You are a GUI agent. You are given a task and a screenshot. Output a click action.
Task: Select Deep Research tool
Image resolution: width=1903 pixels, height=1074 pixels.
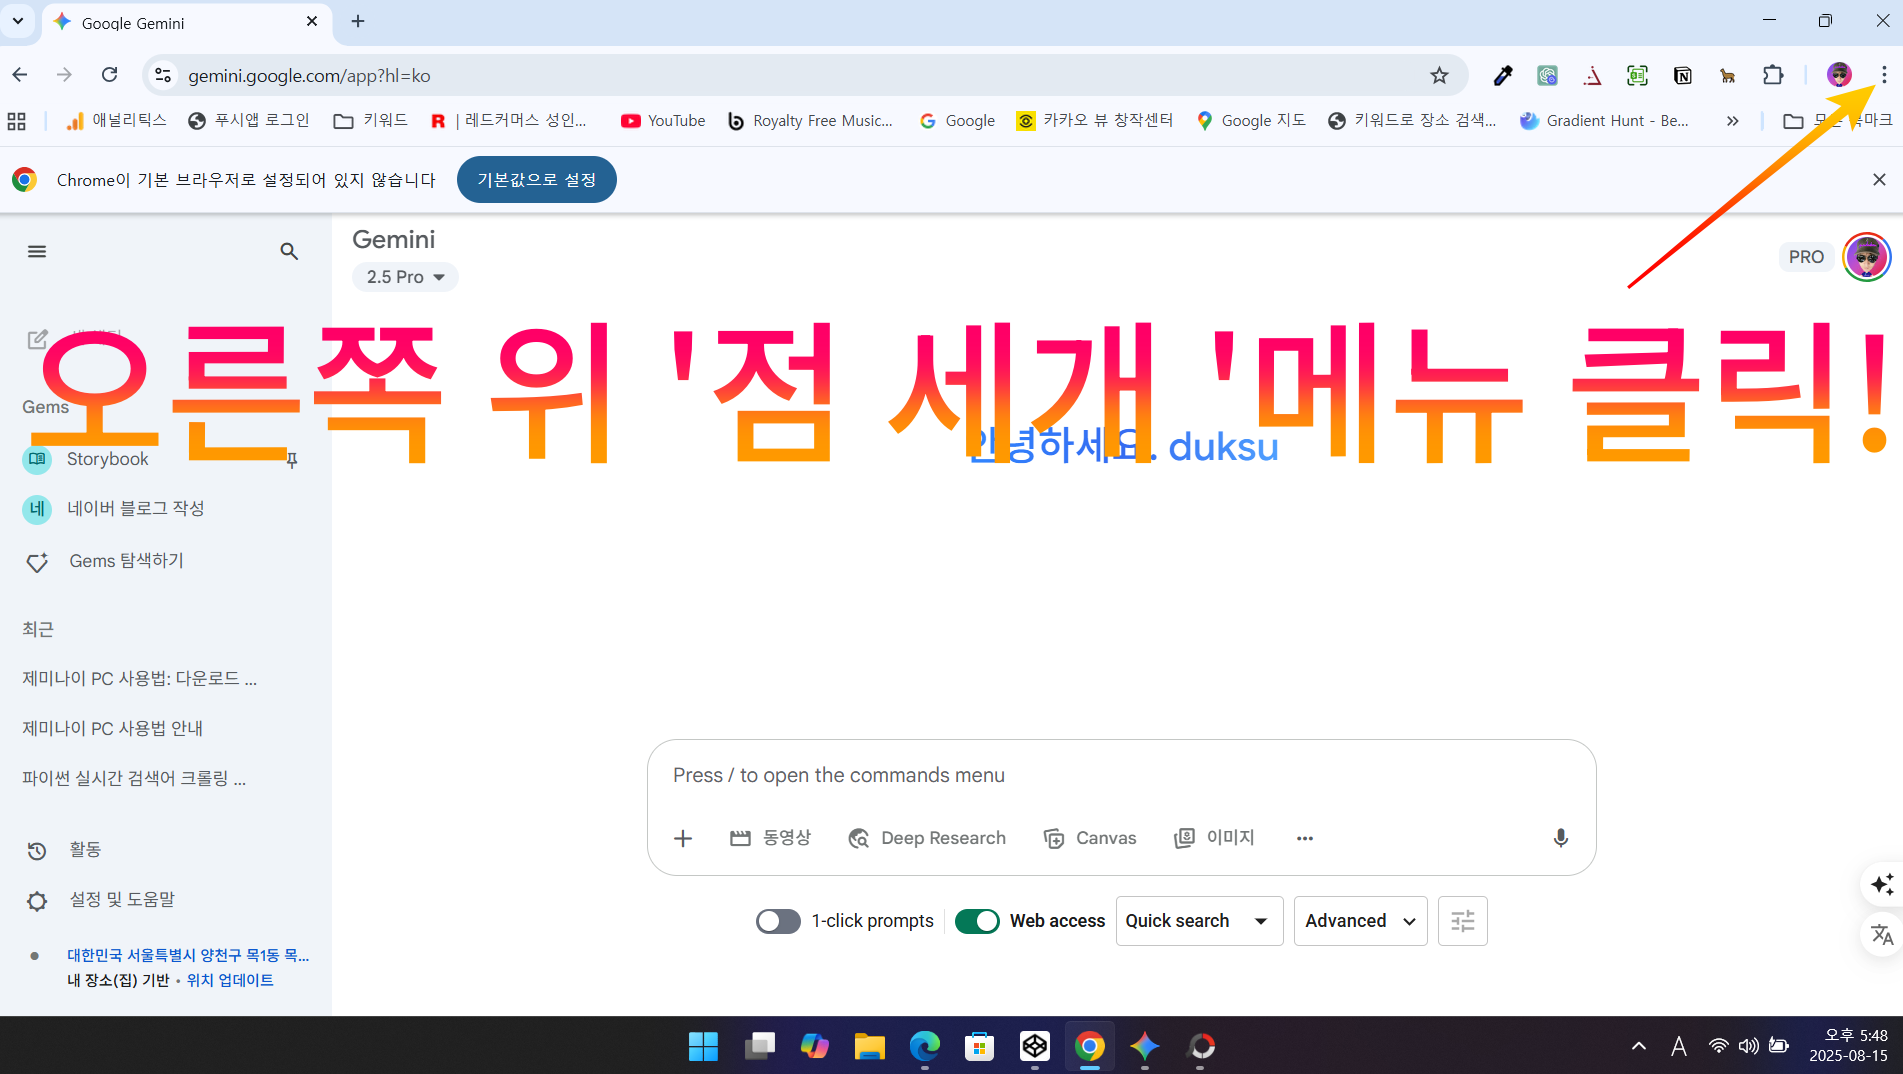tap(927, 838)
